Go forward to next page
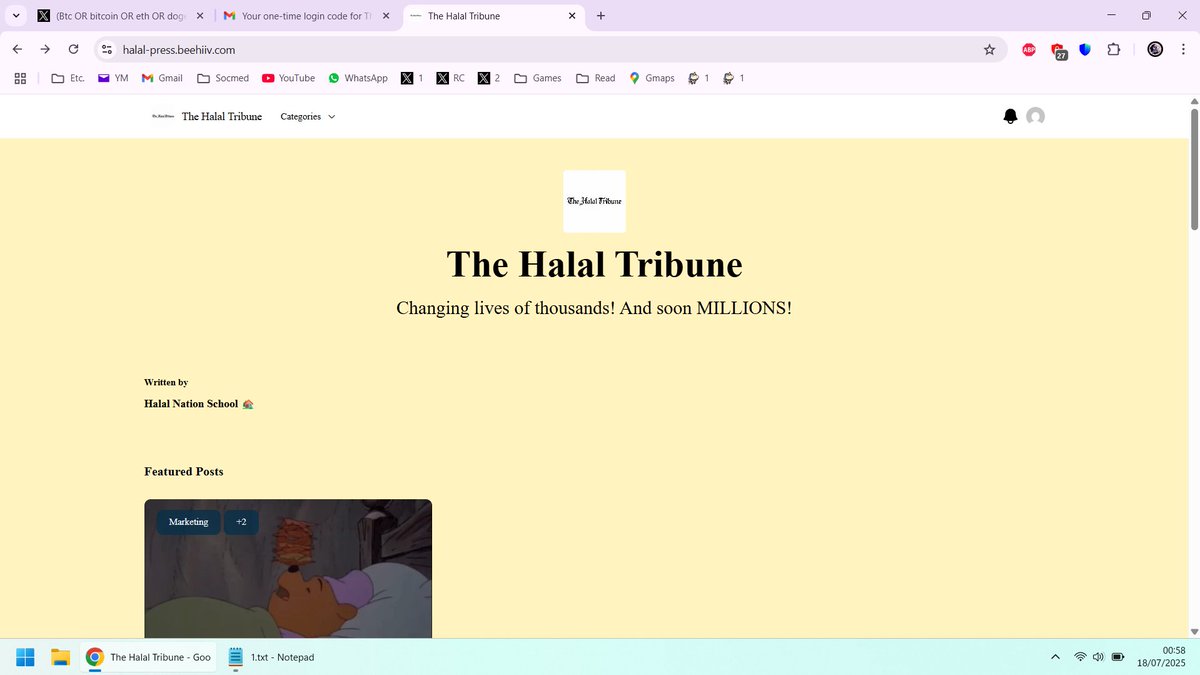Image resolution: width=1200 pixels, height=675 pixels. (45, 49)
